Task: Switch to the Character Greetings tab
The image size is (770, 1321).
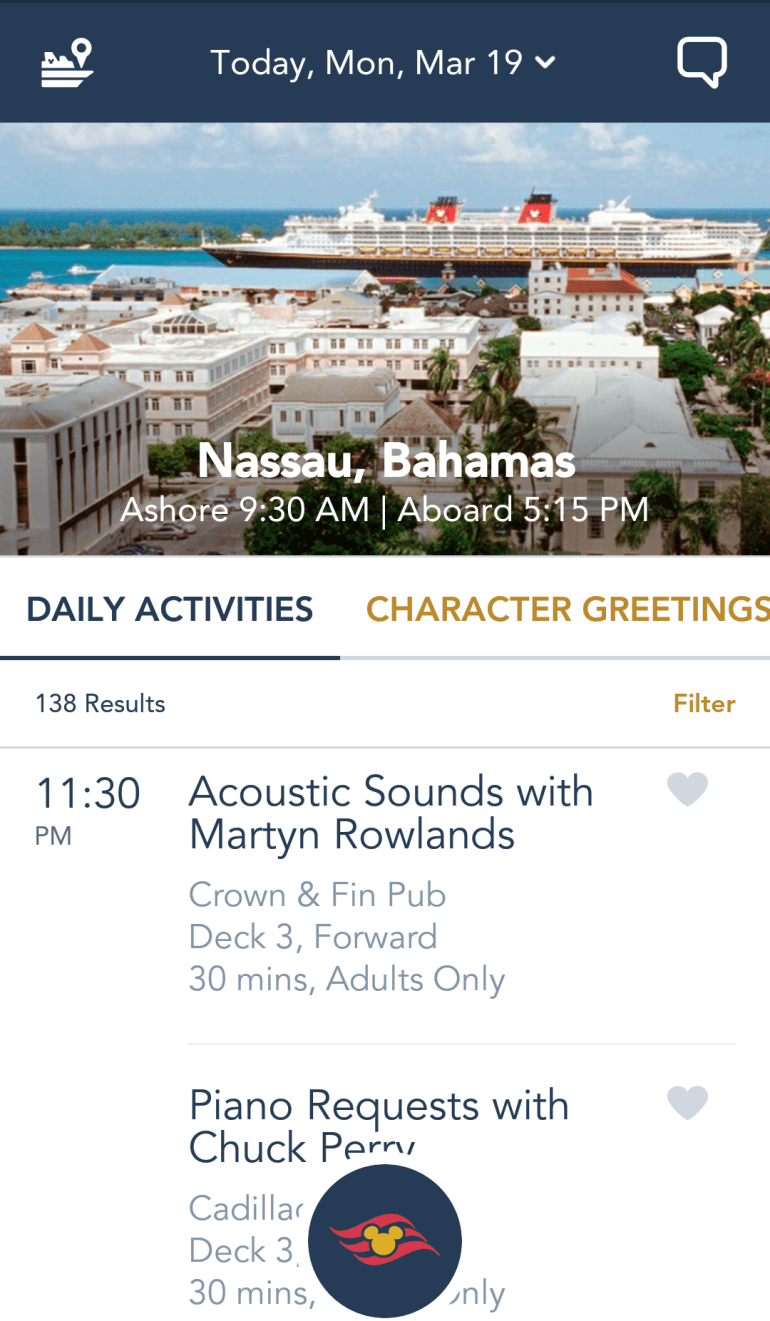Action: [x=567, y=609]
